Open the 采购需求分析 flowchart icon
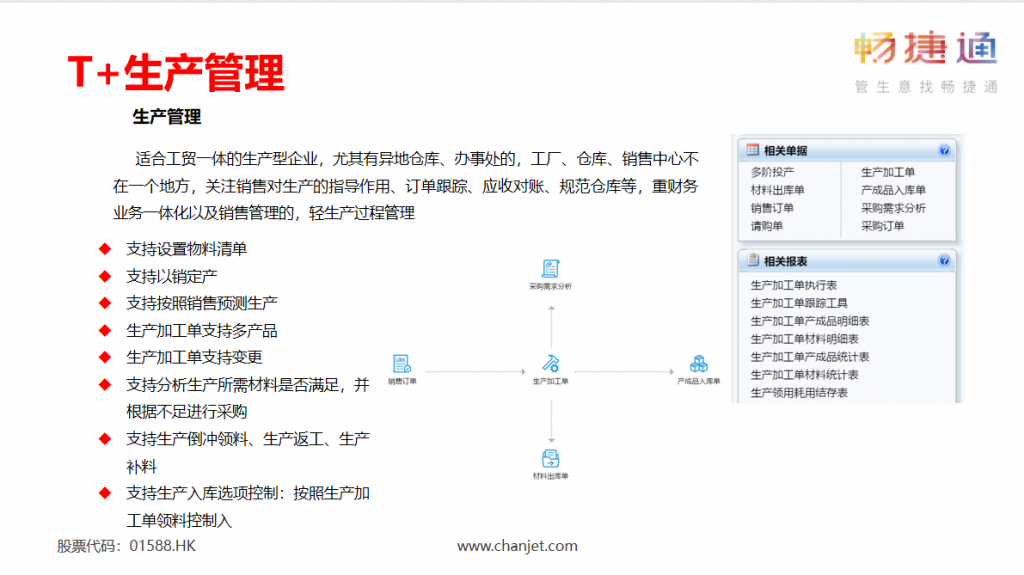Viewport: 1024px width, 575px height. click(550, 268)
